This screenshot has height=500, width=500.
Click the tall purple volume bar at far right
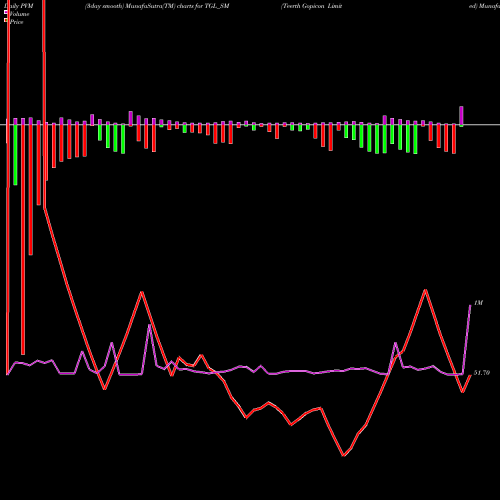462,116
